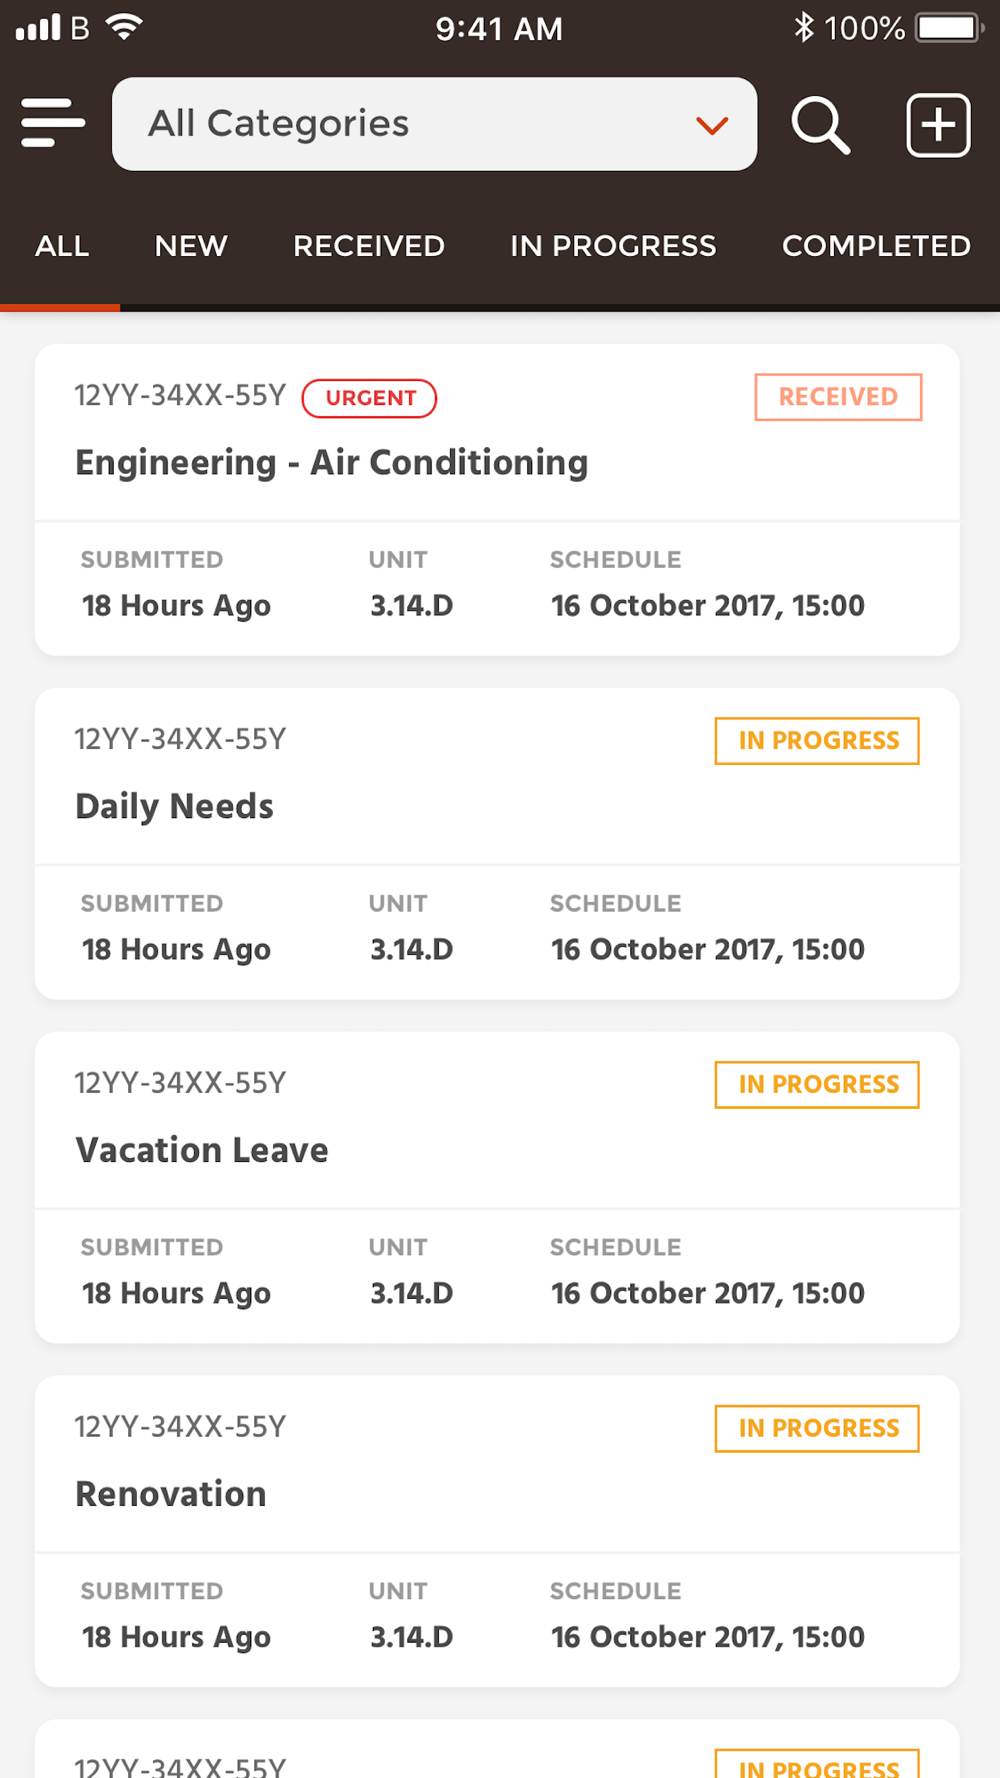Switch to the NEW tab
Image resolution: width=1000 pixels, height=1778 pixels.
[191, 246]
